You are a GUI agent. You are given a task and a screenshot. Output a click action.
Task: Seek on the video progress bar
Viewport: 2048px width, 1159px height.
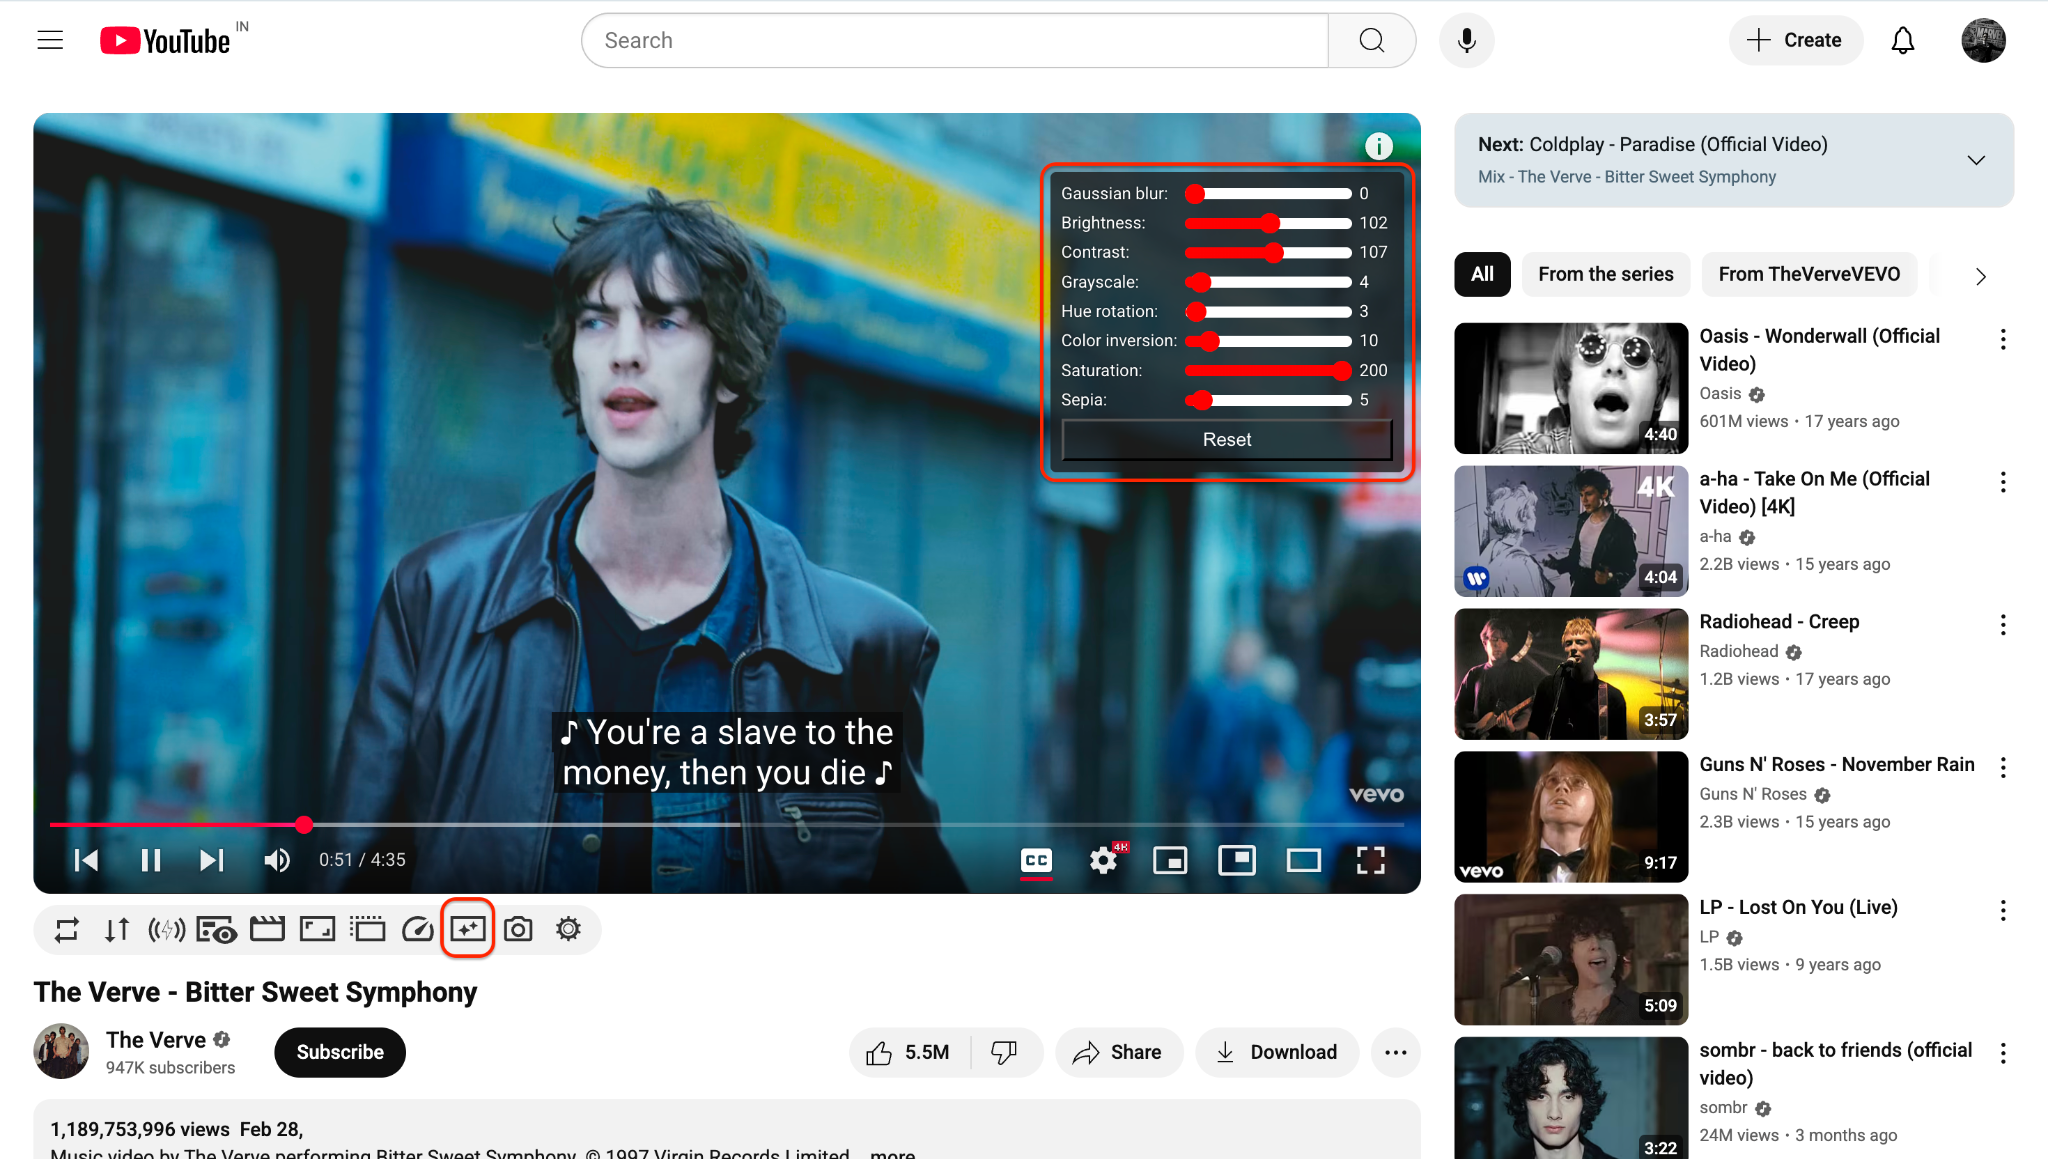(727, 825)
